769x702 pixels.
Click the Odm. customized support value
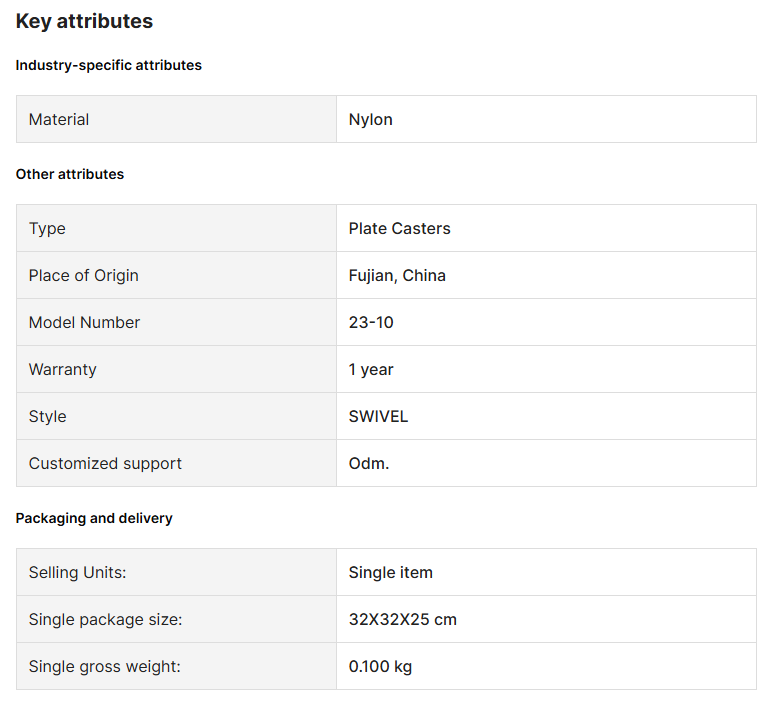click(x=368, y=463)
